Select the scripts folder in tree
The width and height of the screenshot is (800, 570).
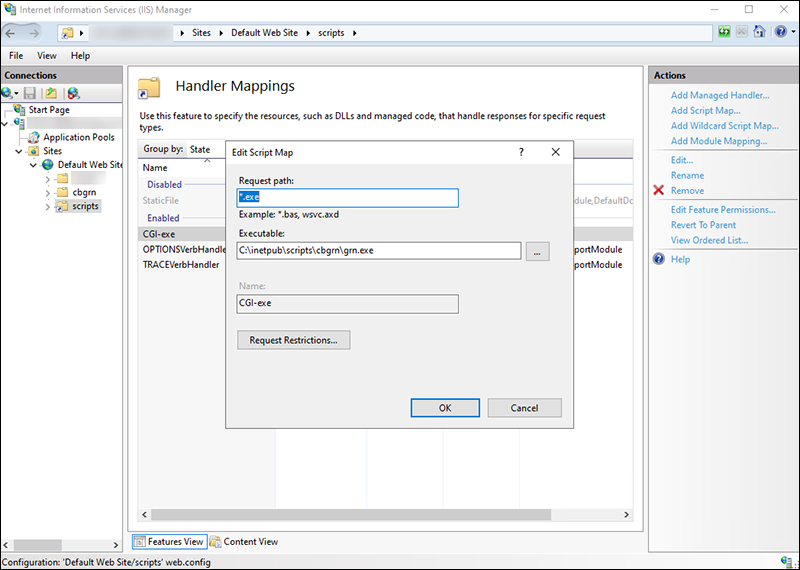click(x=85, y=206)
